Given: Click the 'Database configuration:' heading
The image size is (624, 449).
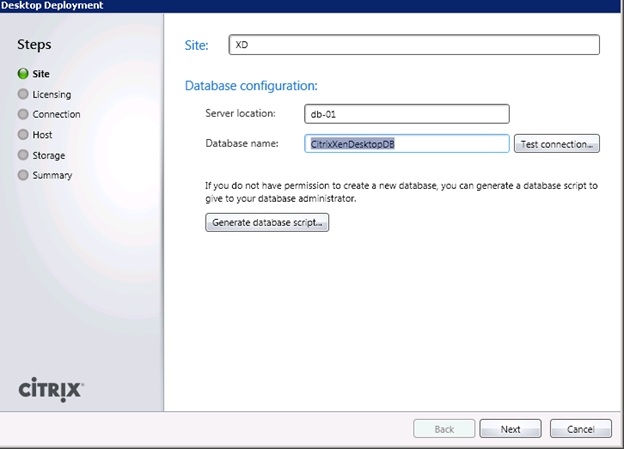Looking at the screenshot, I should pyautogui.click(x=251, y=86).
